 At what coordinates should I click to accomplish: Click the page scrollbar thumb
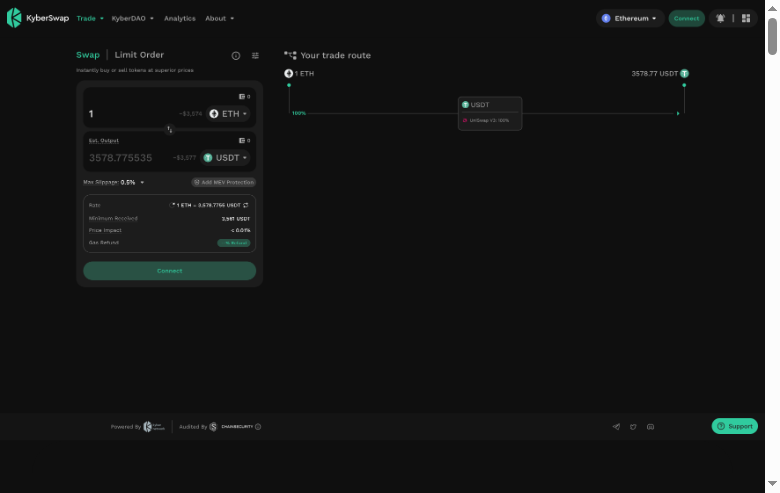[x=772, y=36]
